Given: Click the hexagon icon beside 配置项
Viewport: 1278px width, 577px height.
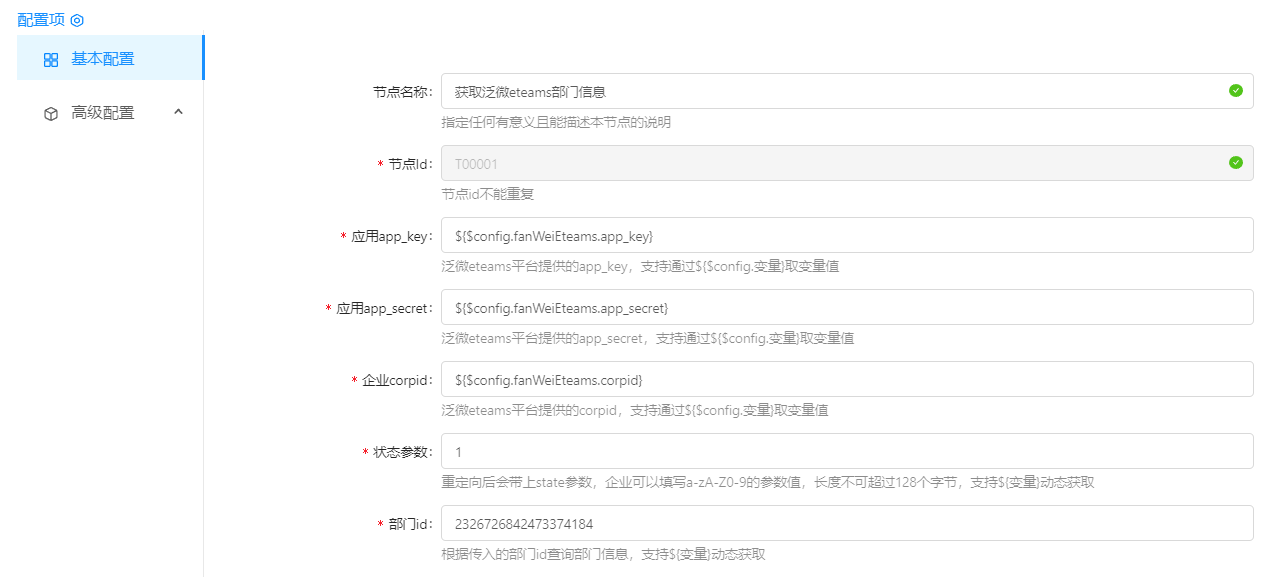Looking at the screenshot, I should 77,20.
